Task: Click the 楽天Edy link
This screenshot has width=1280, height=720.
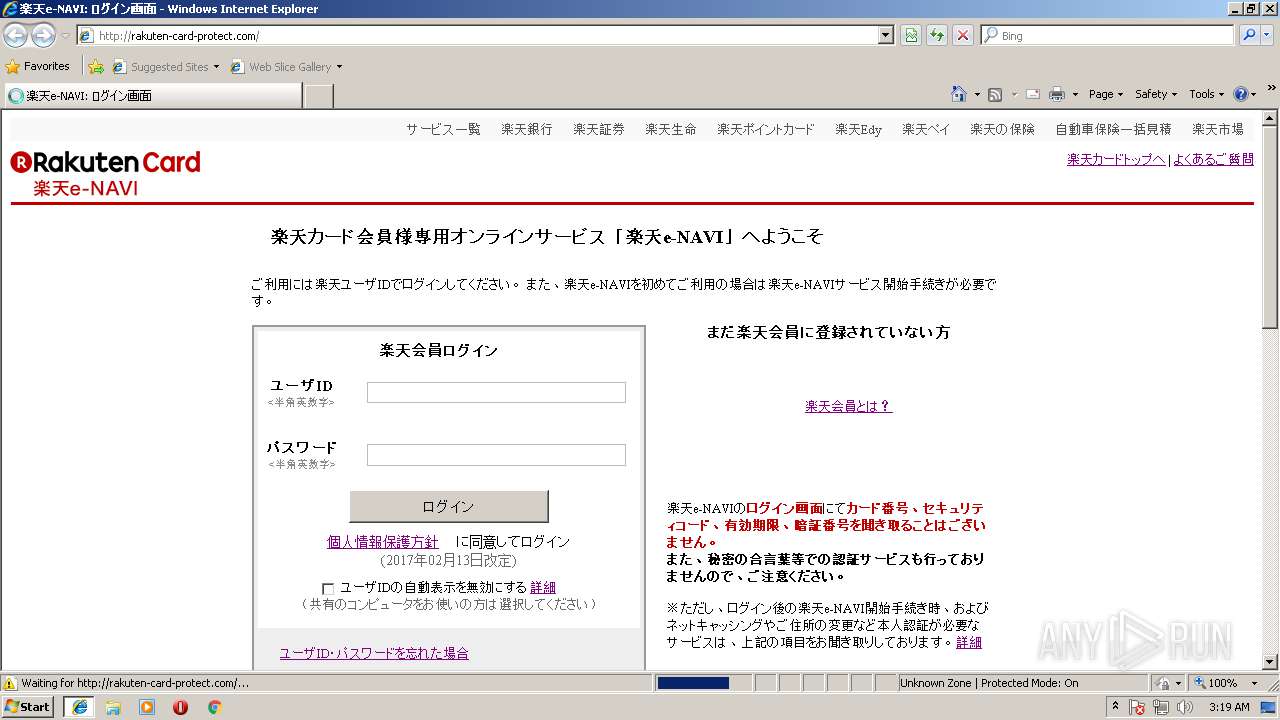Action: [x=859, y=129]
